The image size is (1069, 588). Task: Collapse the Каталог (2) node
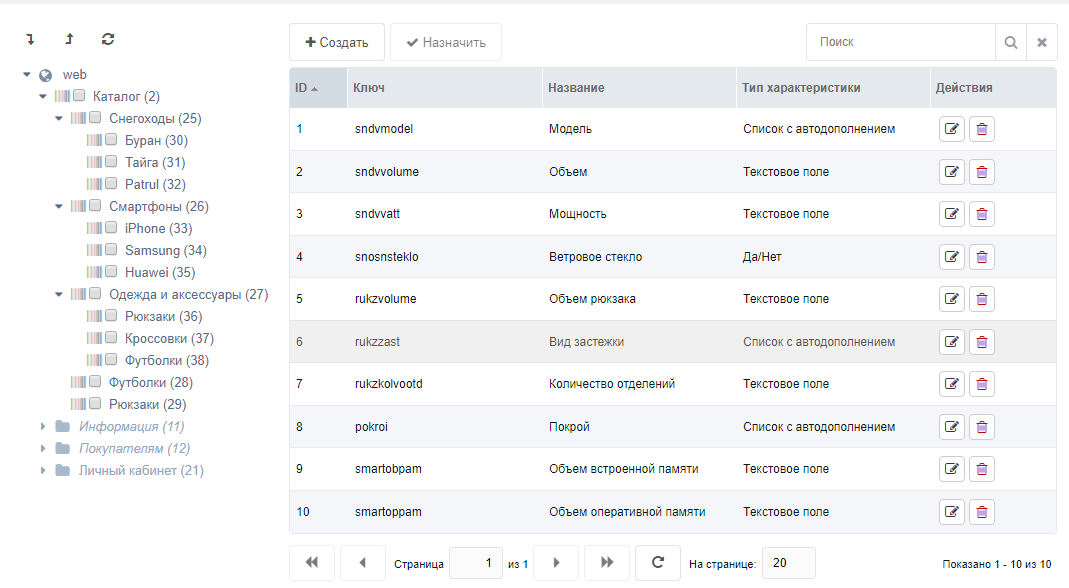pos(42,96)
